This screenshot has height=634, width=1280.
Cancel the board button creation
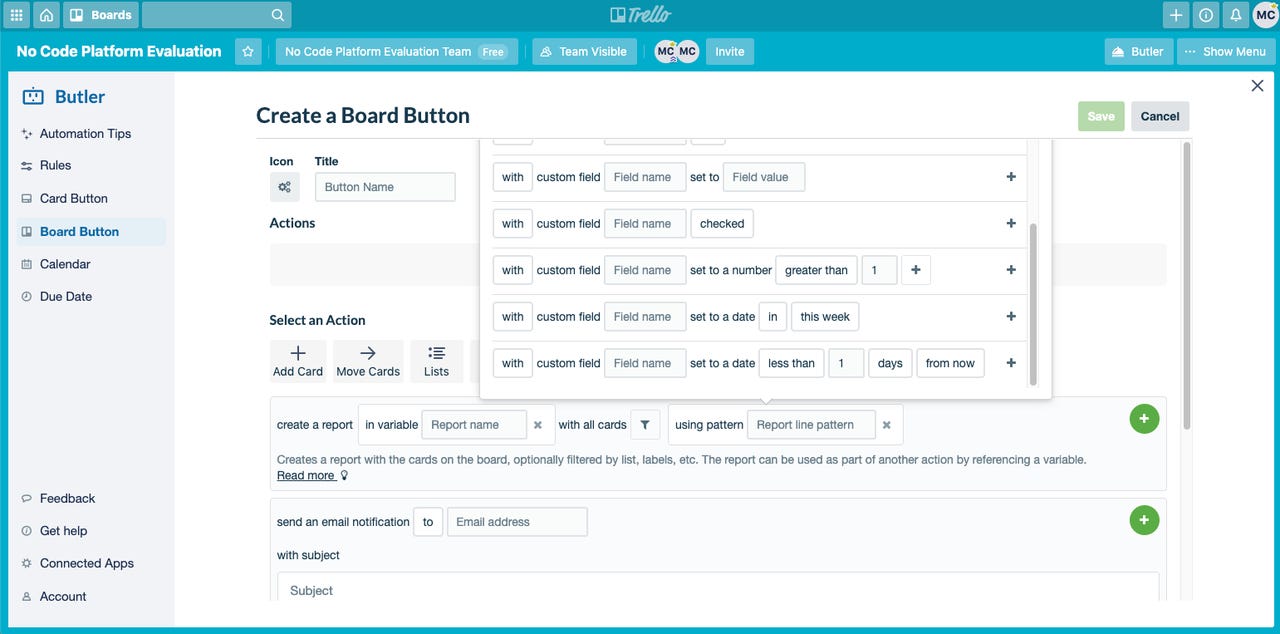1159,116
